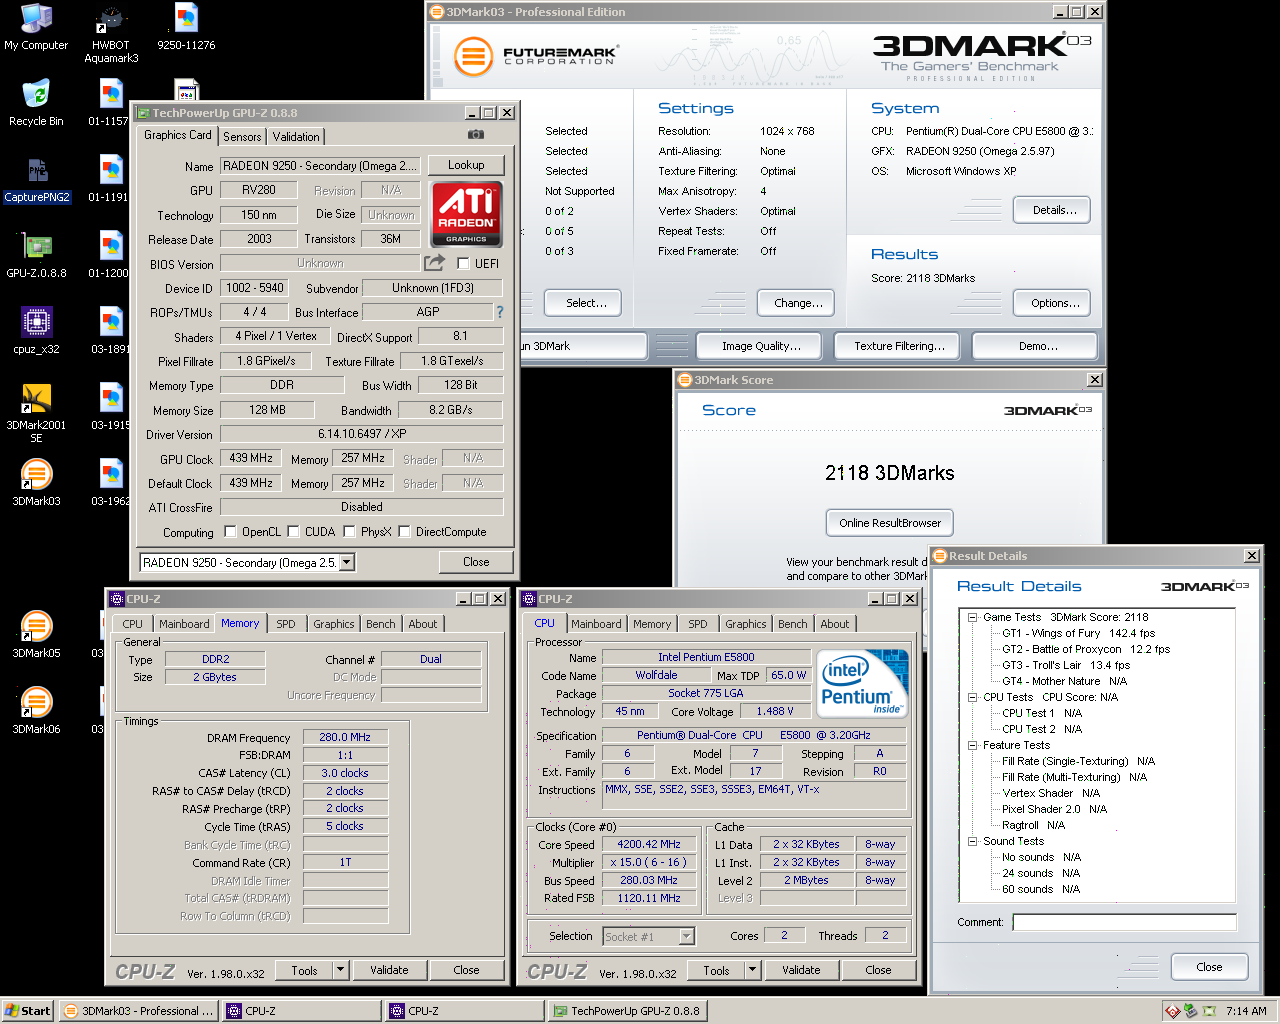The image size is (1280, 1024).
Task: Click Validate in the CPU-Z CPU window
Action: pyautogui.click(x=801, y=970)
